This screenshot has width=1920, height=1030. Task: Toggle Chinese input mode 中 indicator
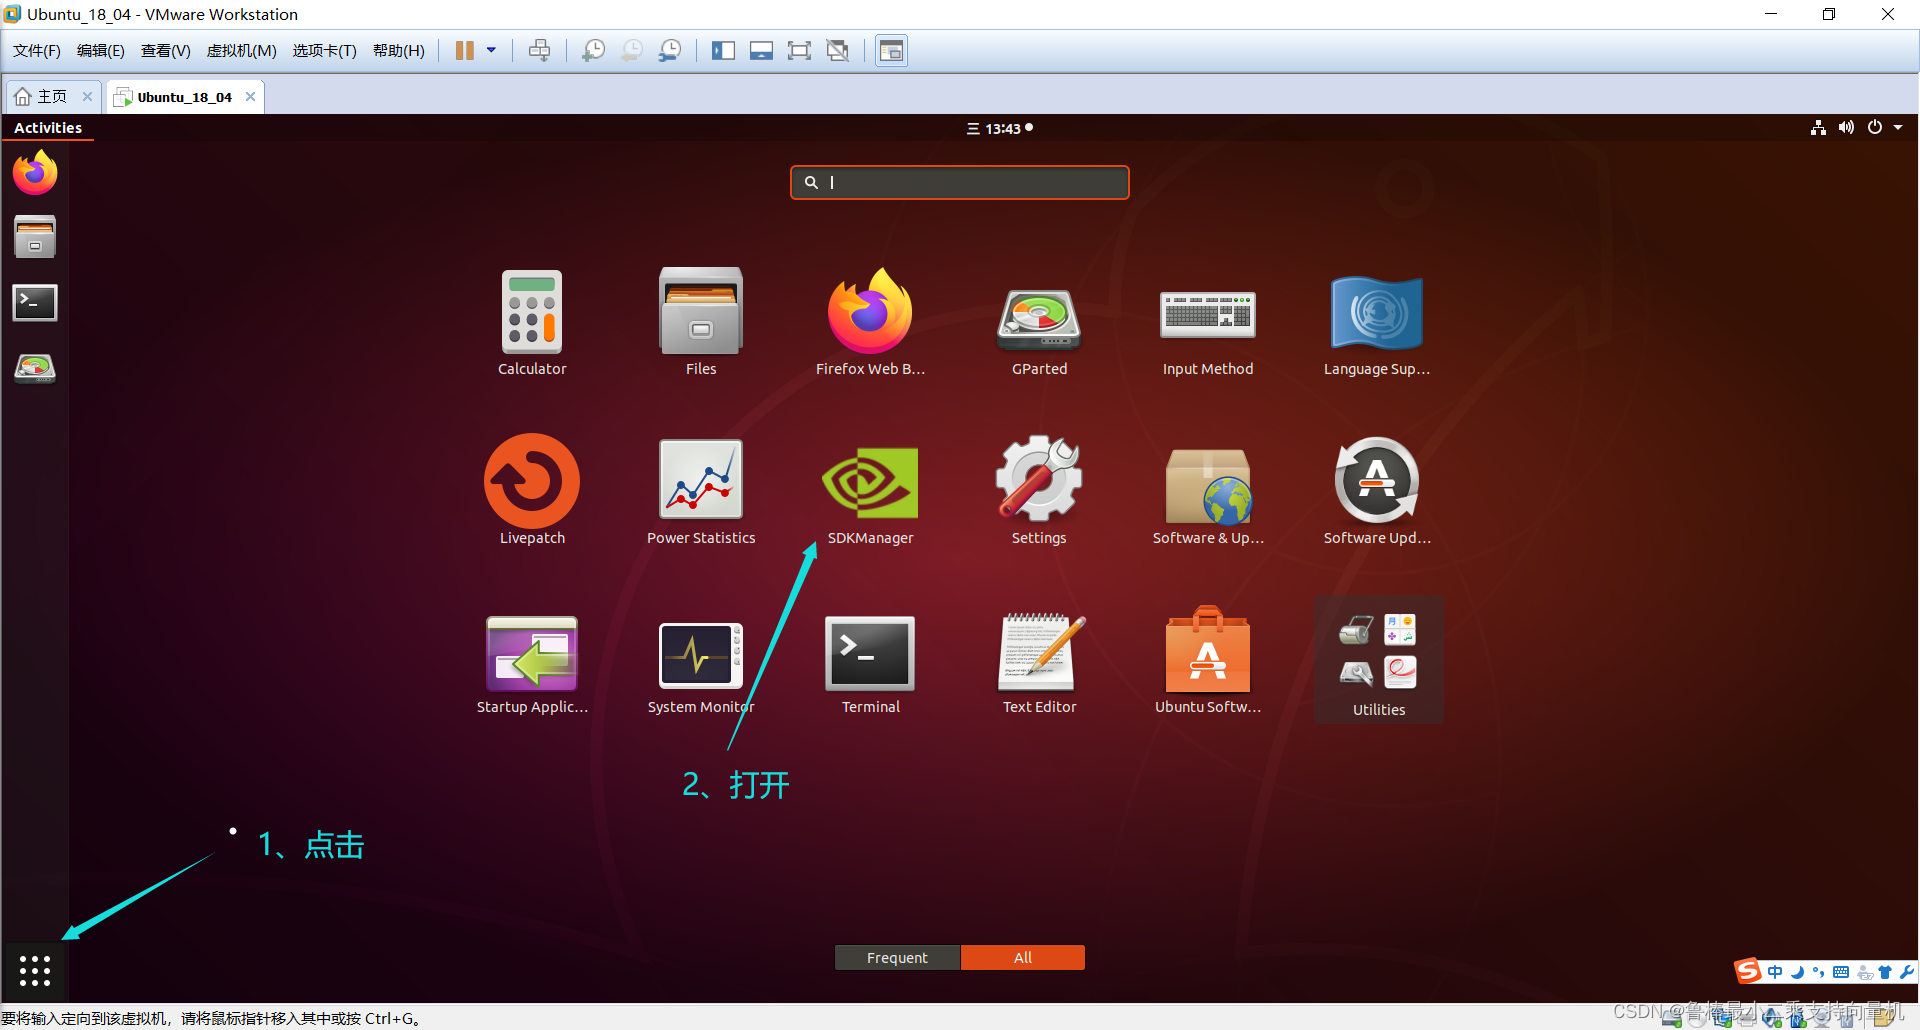[1775, 972]
